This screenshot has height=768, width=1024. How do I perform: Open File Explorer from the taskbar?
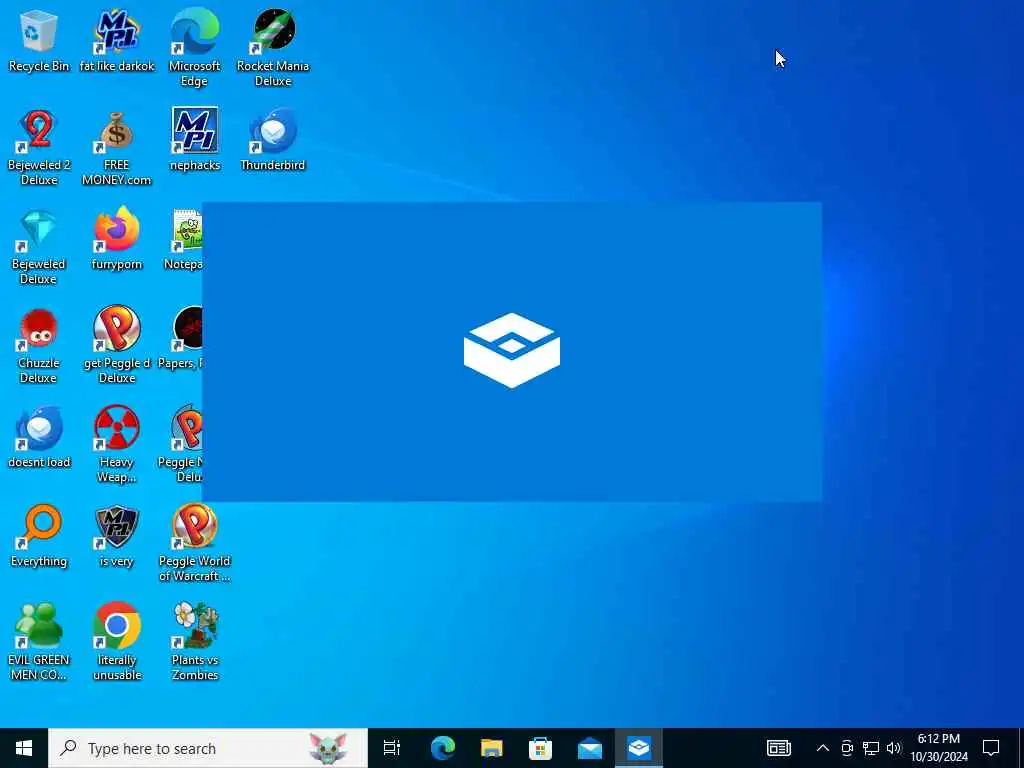492,748
